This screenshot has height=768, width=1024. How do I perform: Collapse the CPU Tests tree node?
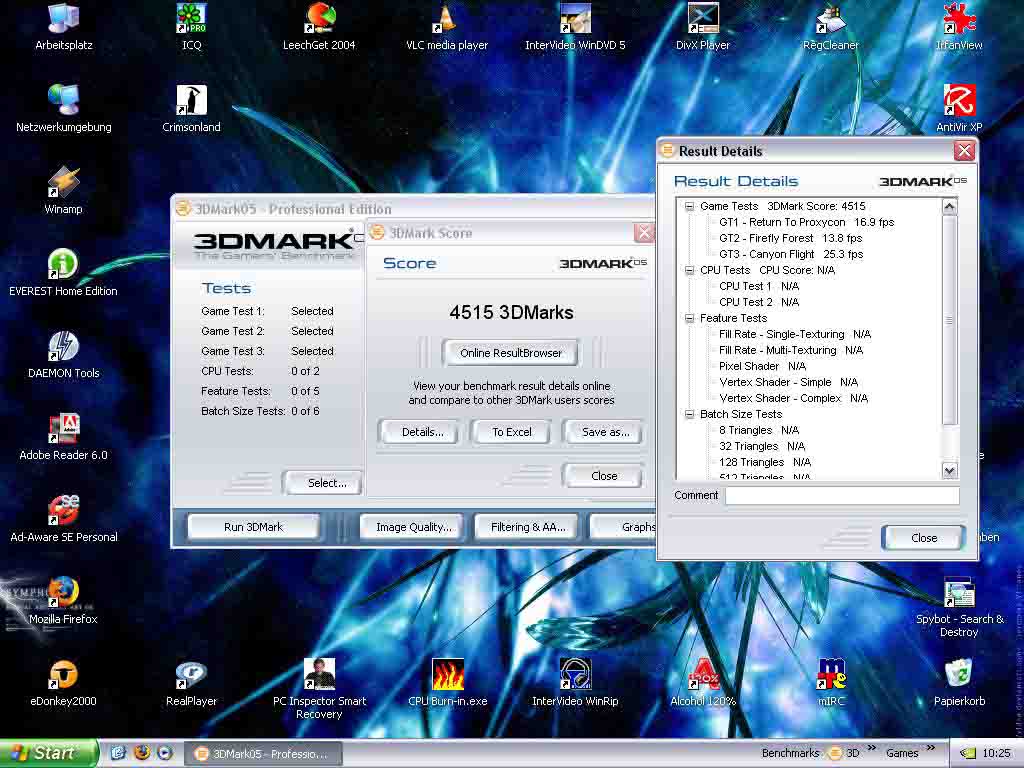pos(689,270)
